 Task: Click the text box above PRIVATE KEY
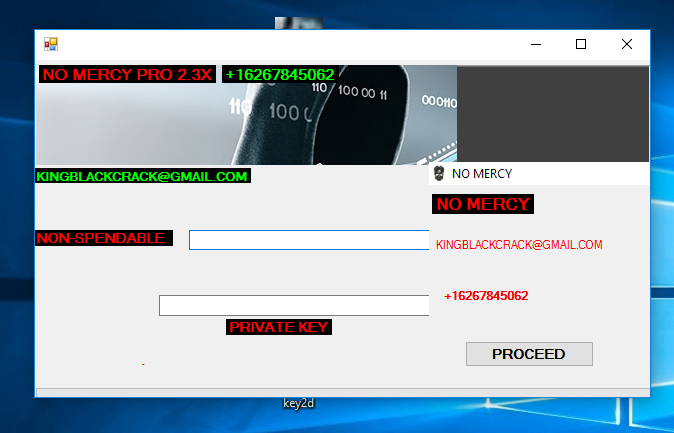click(x=293, y=305)
